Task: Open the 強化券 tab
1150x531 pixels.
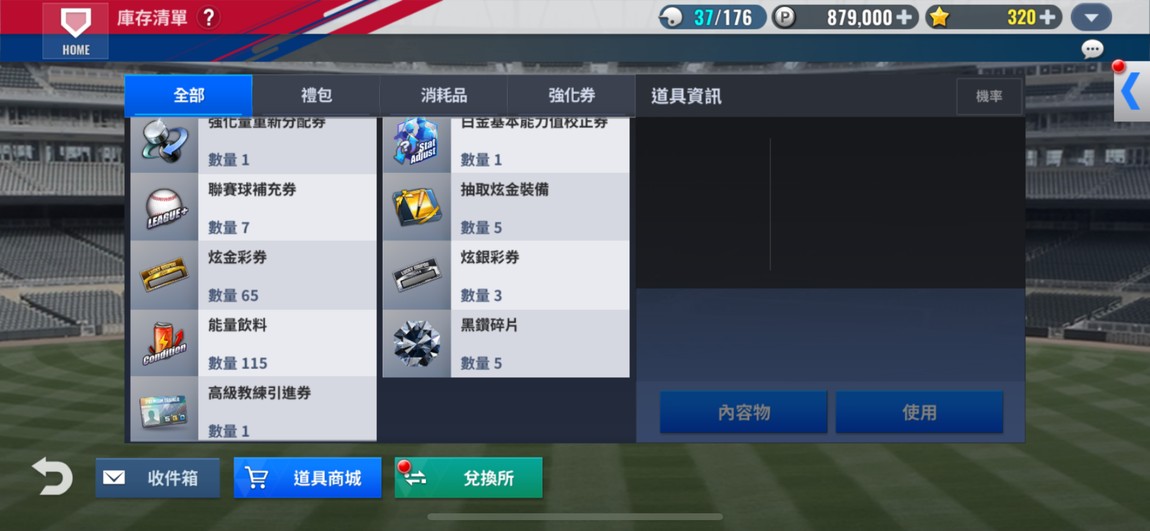Action: pos(571,96)
